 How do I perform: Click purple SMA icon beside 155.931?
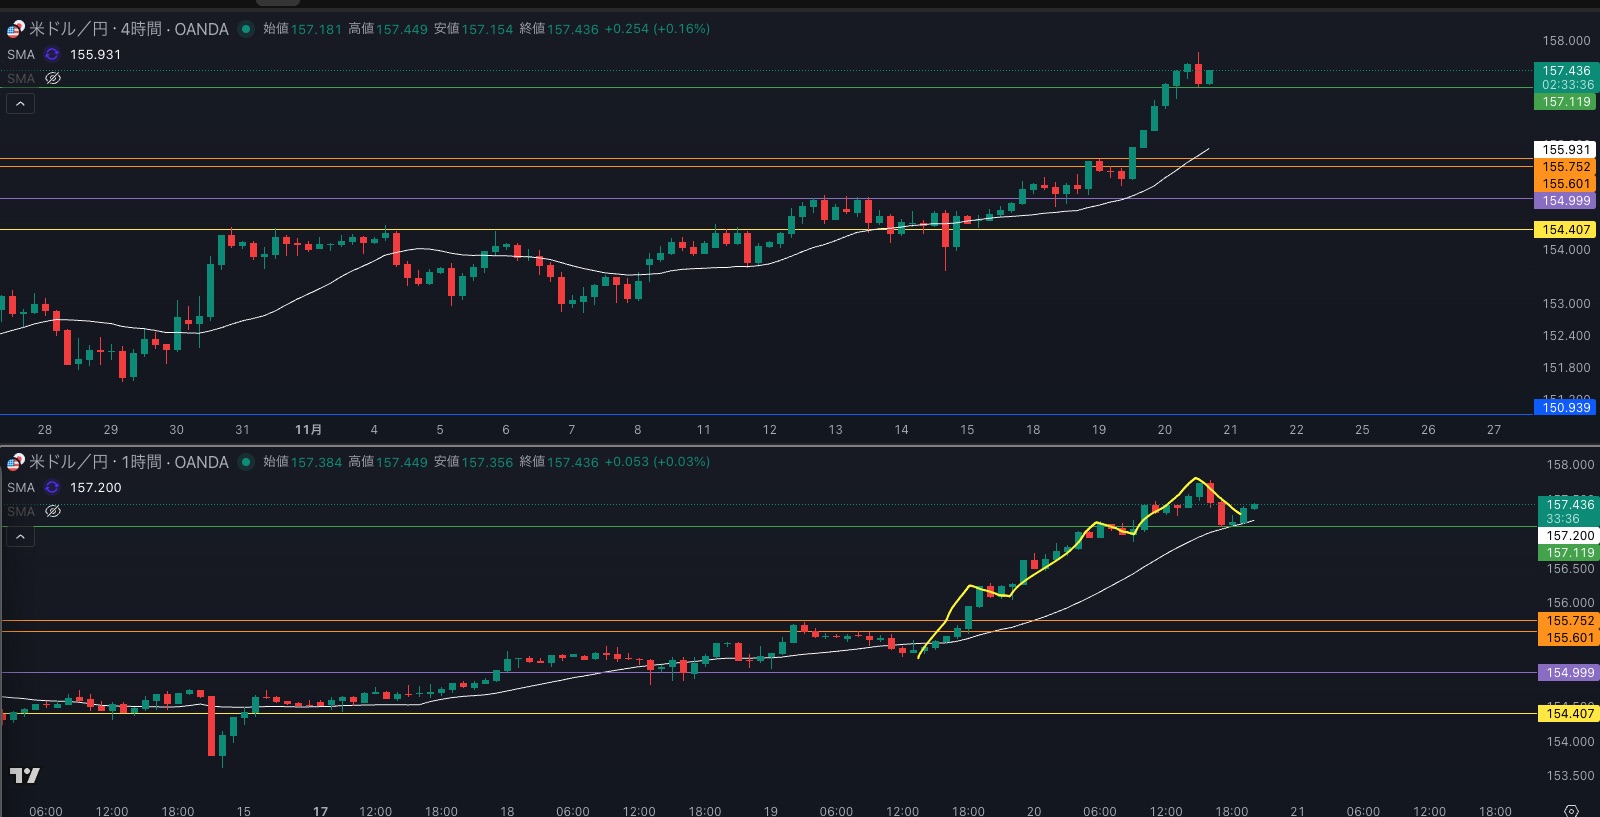[x=52, y=55]
